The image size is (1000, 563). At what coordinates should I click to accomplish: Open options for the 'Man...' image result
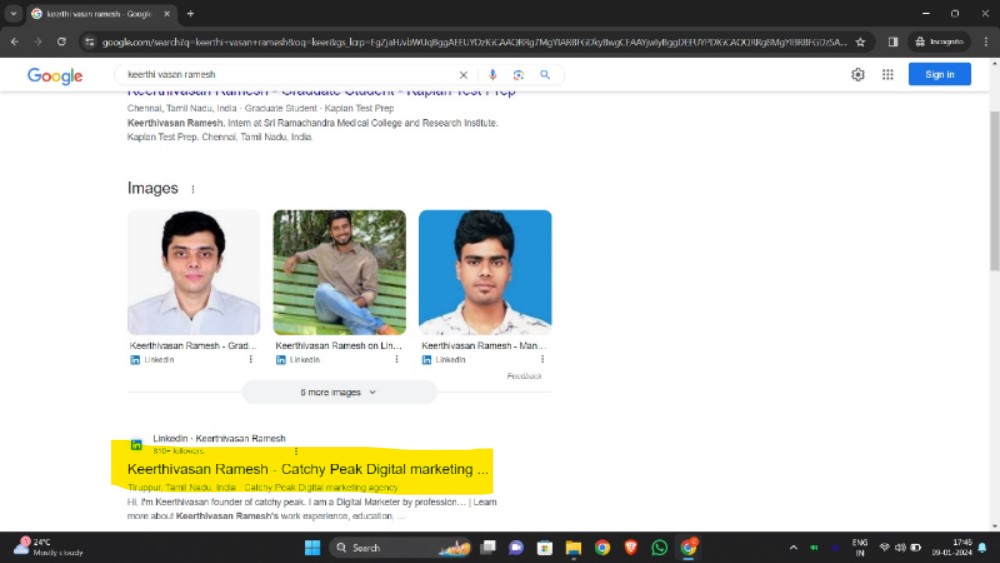click(x=542, y=360)
